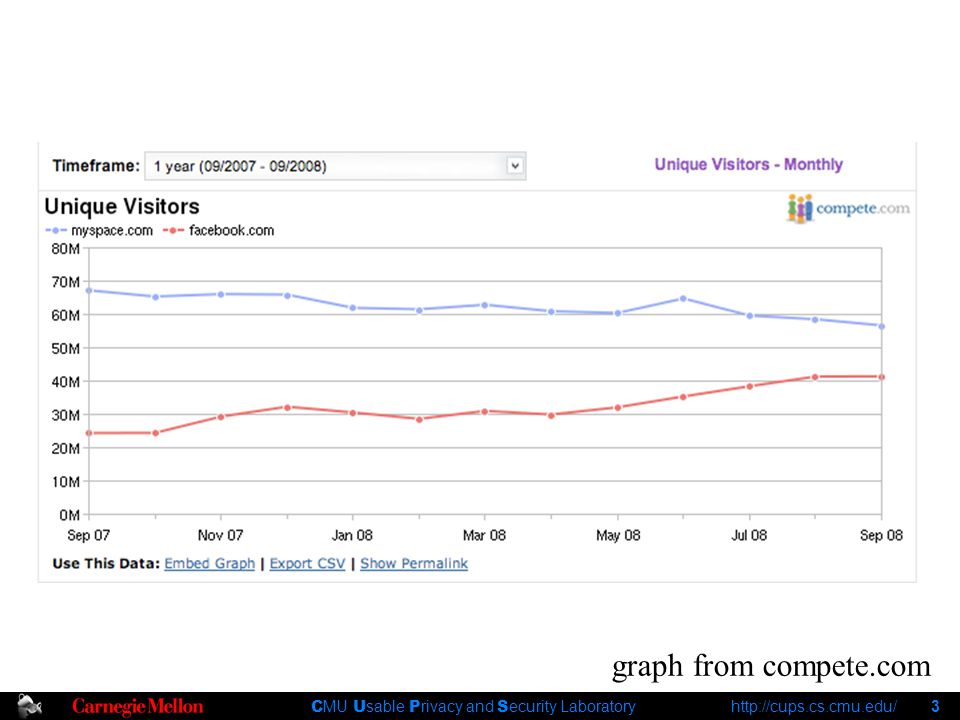Click the Sep 07 x-axis label
This screenshot has width=960, height=720.
click(88, 535)
